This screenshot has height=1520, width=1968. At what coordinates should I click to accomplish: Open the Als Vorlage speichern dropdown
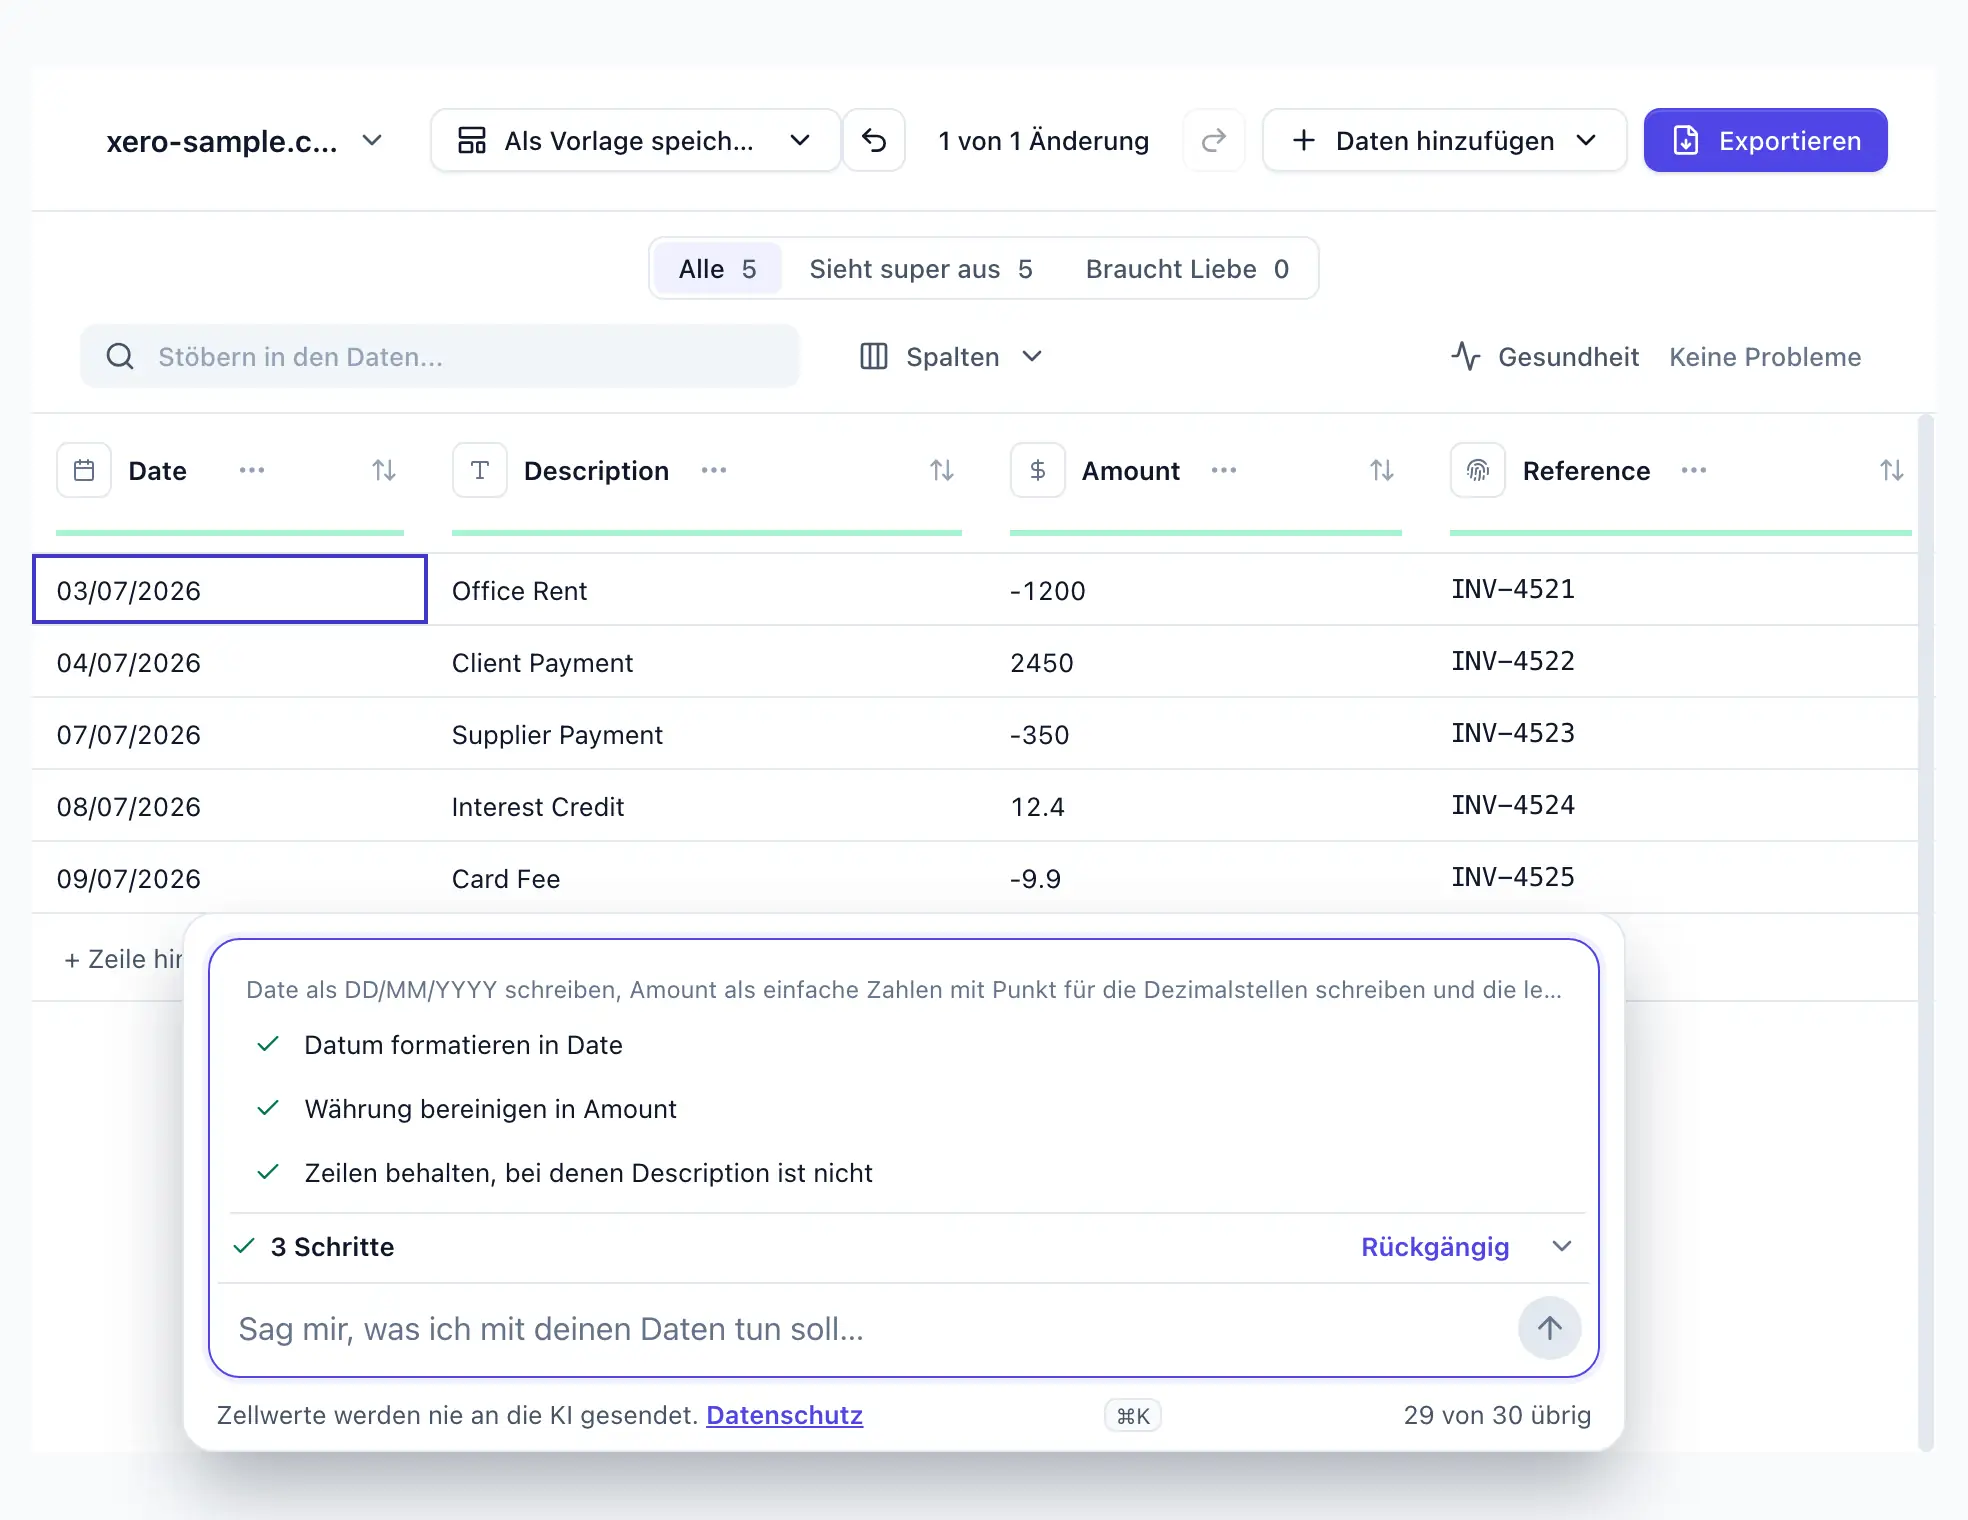(635, 141)
